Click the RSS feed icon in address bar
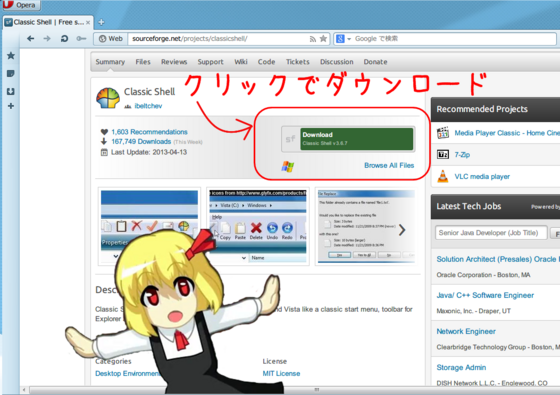Screen dimensions: 560x395 pyautogui.click(x=313, y=39)
